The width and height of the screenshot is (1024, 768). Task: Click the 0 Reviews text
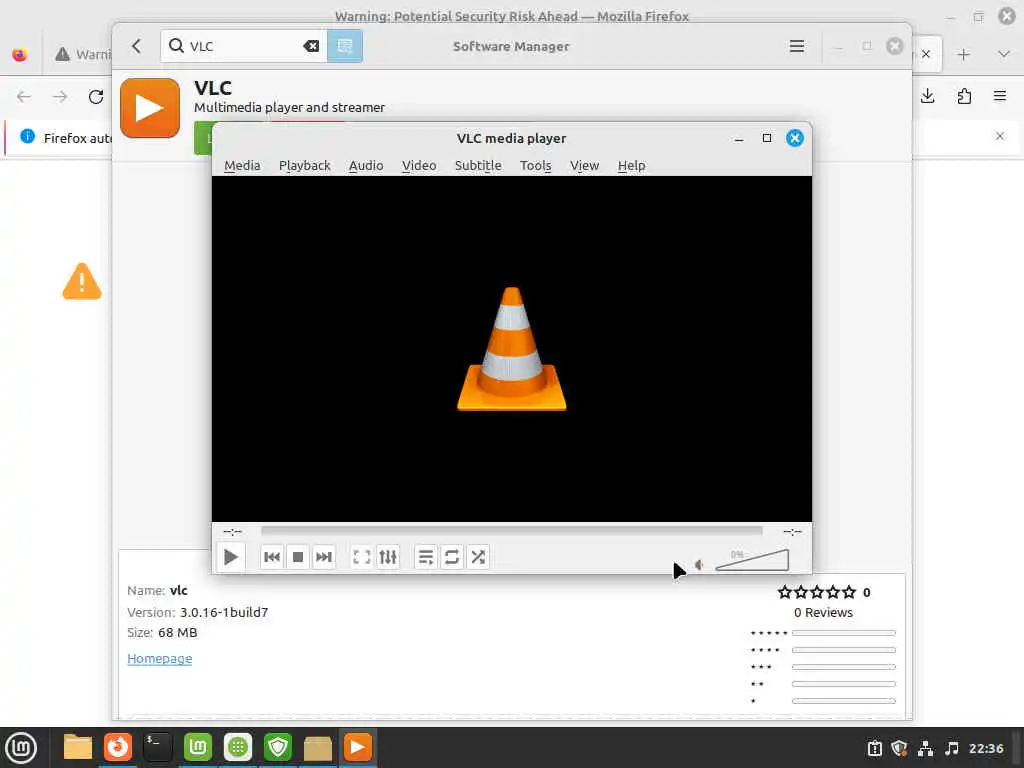(x=823, y=613)
